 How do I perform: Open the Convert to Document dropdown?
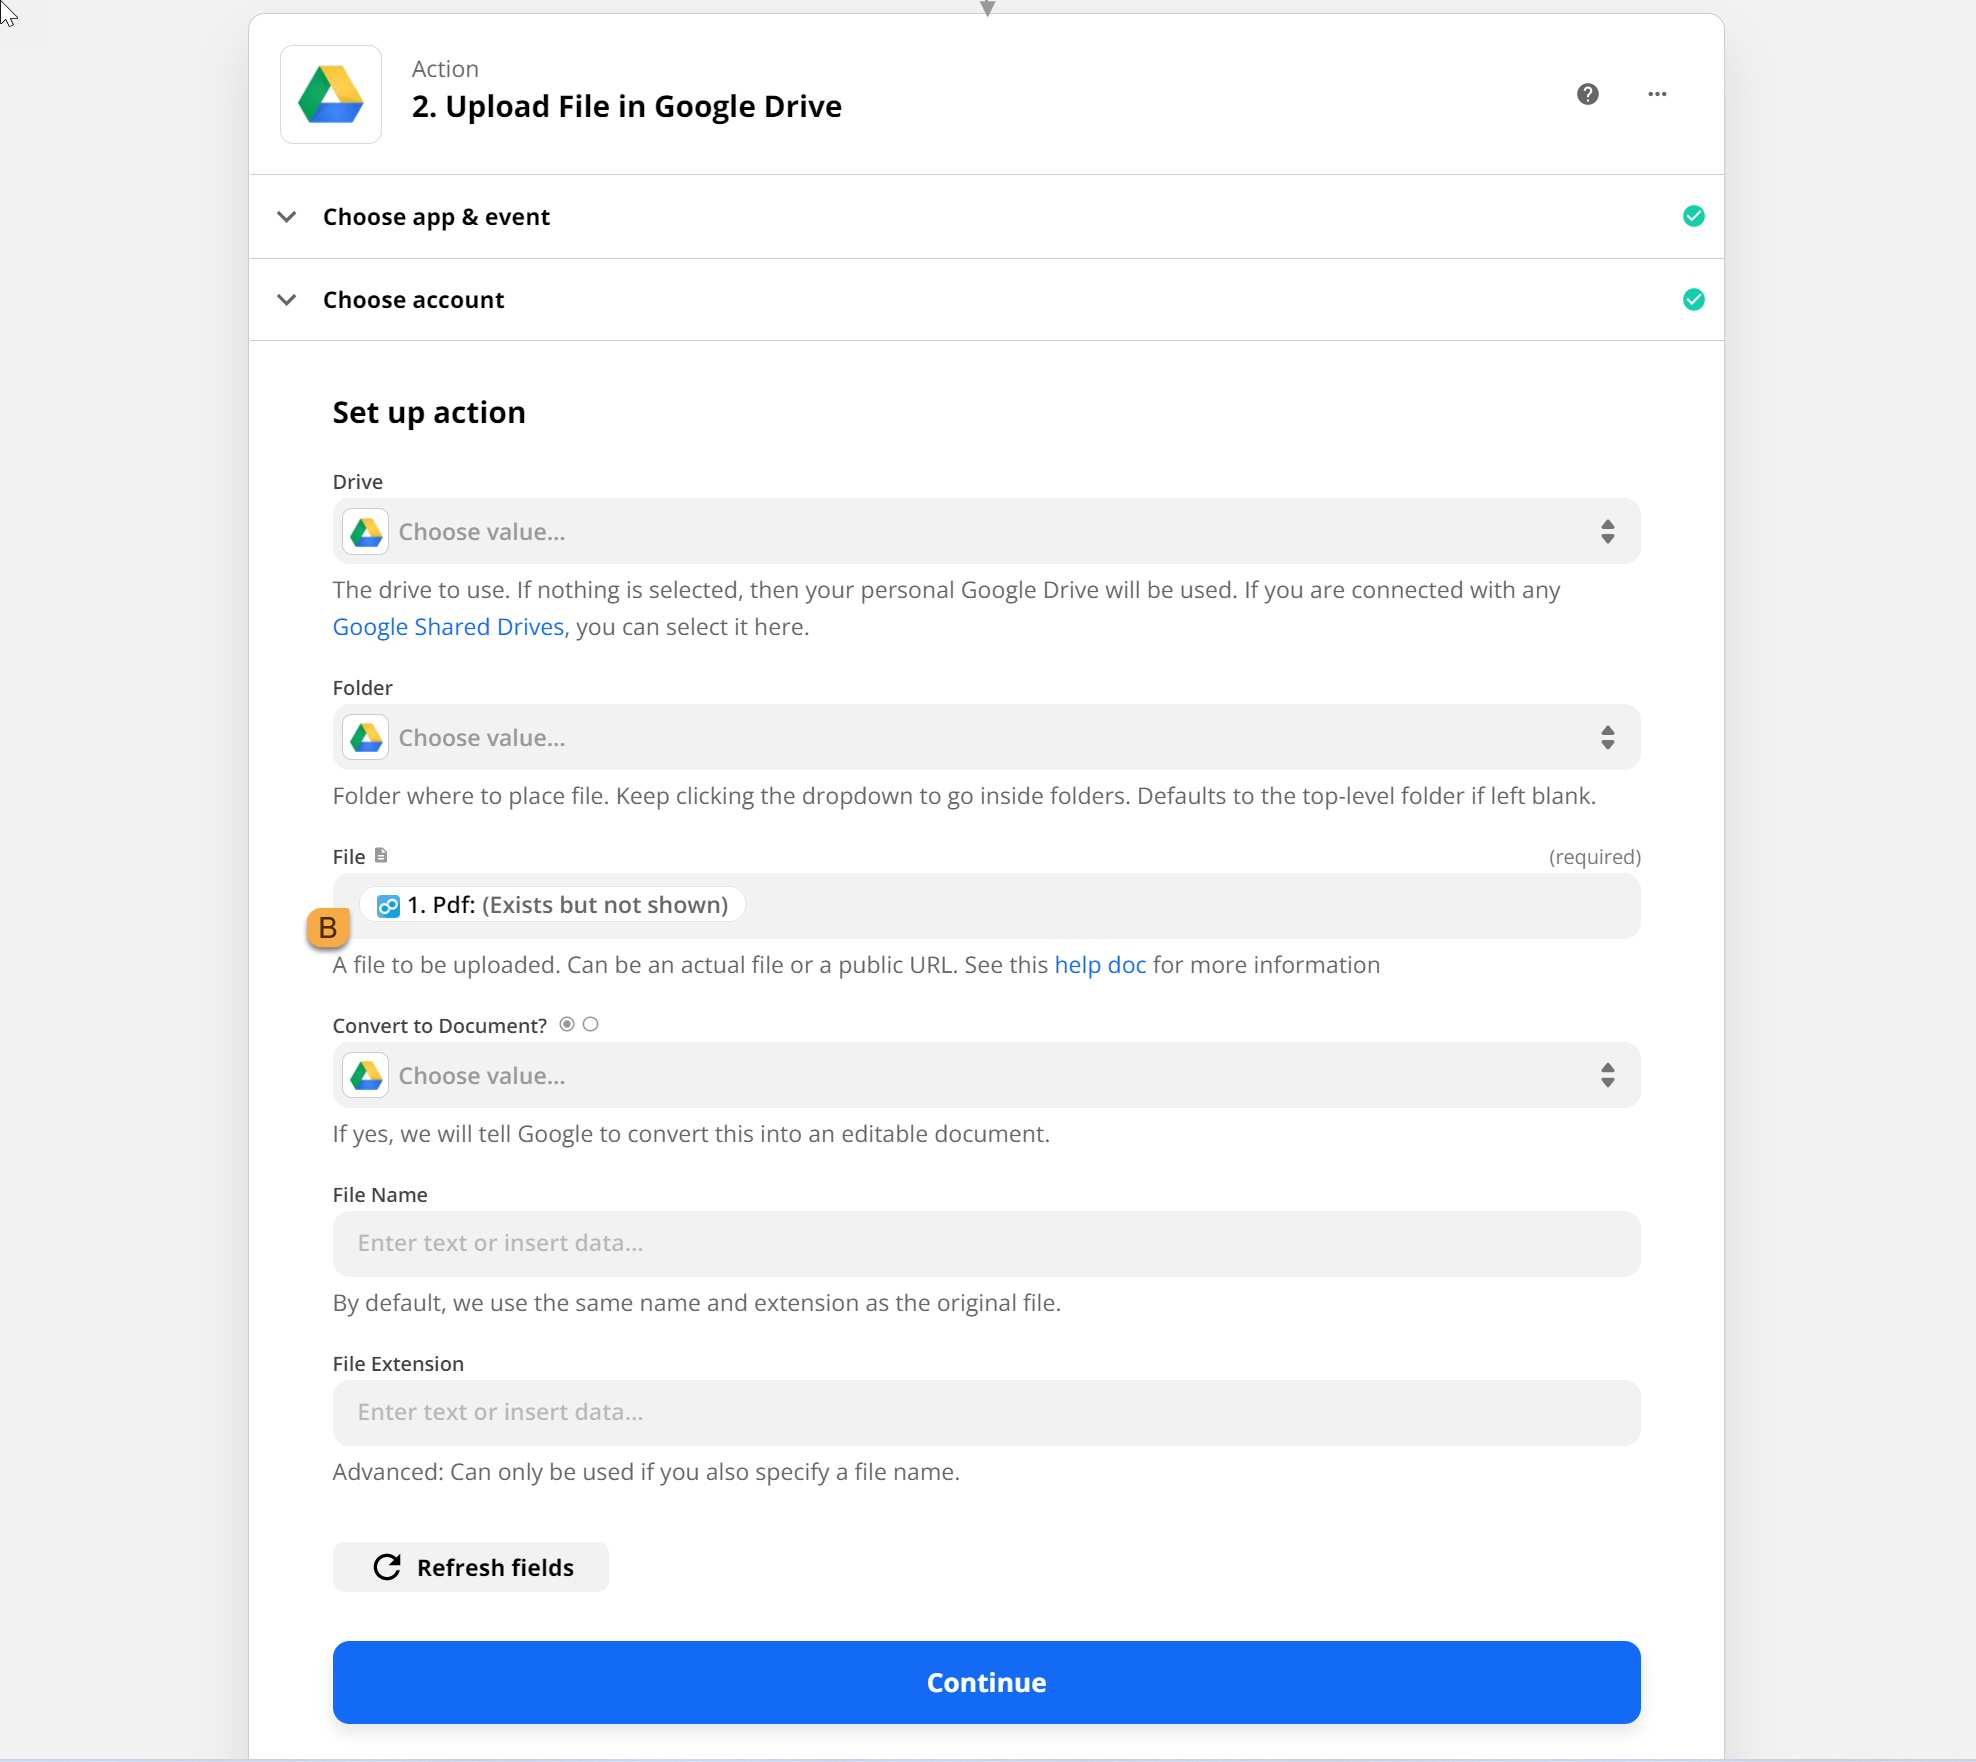985,1076
